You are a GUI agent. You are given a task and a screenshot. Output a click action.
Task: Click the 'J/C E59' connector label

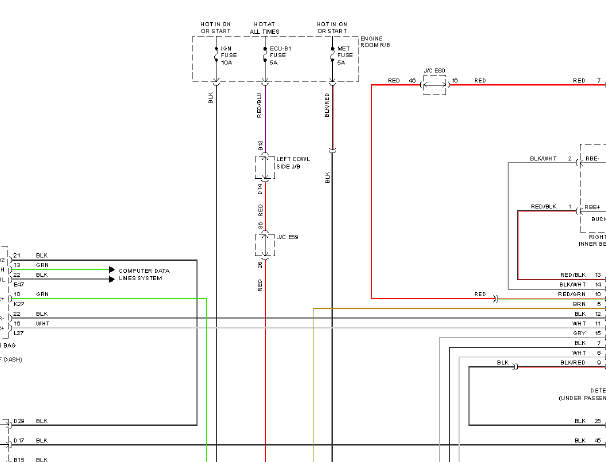[x=288, y=237]
